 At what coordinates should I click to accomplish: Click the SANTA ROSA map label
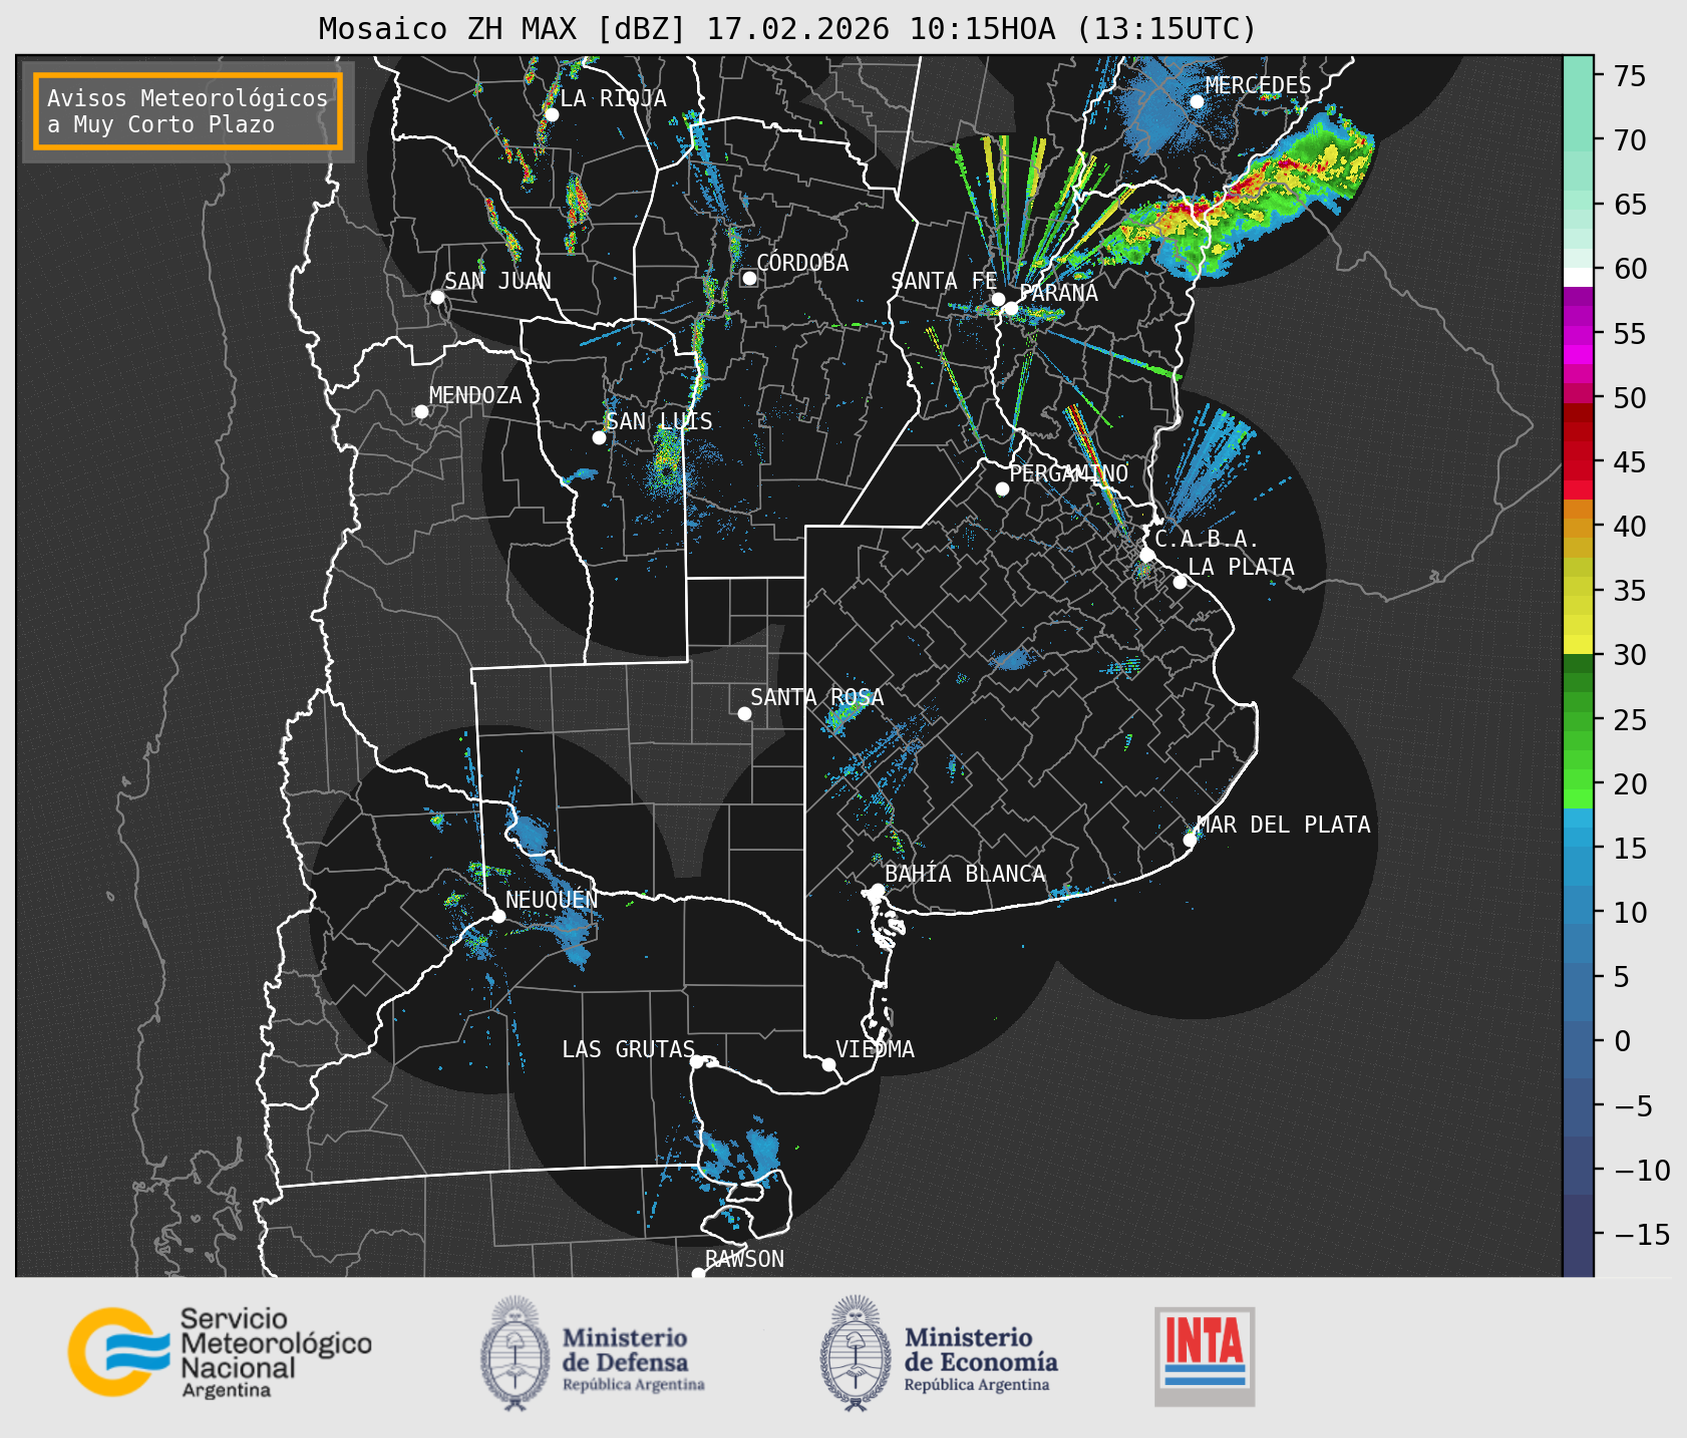817,697
